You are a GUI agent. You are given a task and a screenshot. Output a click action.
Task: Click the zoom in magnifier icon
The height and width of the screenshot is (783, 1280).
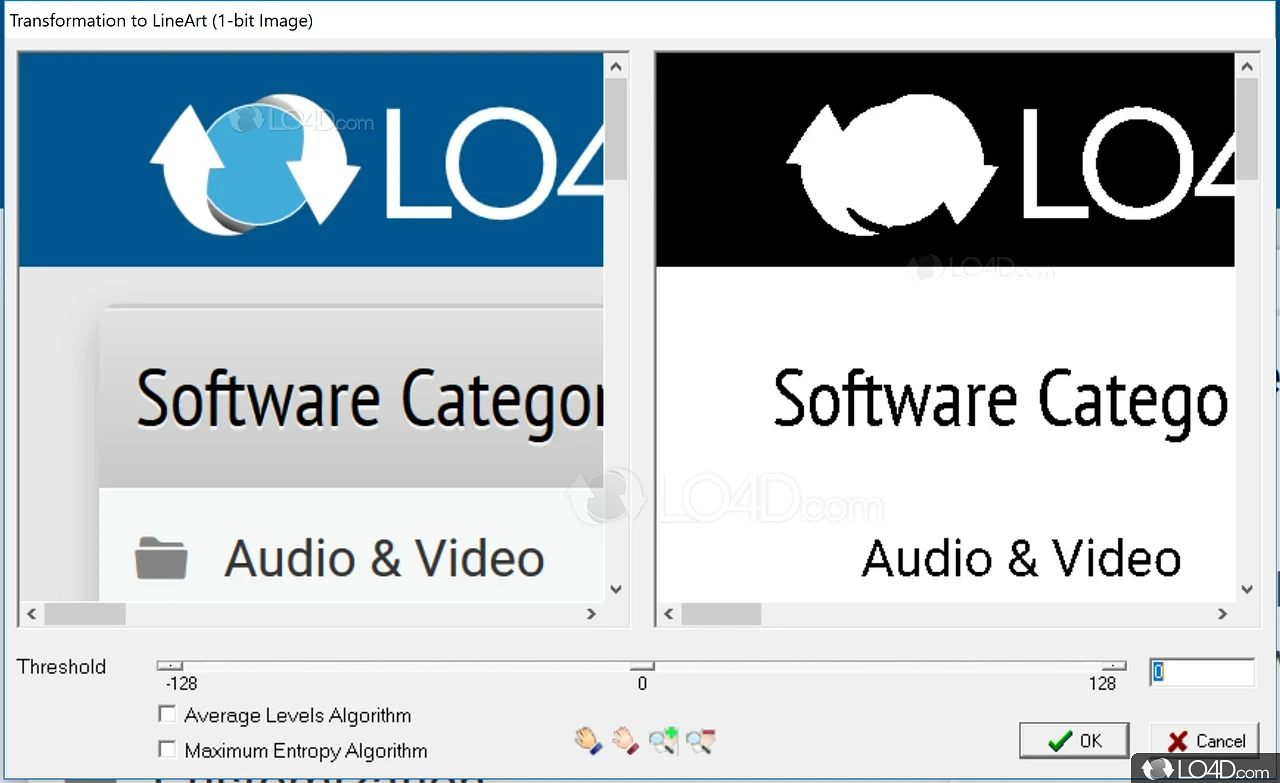(663, 741)
